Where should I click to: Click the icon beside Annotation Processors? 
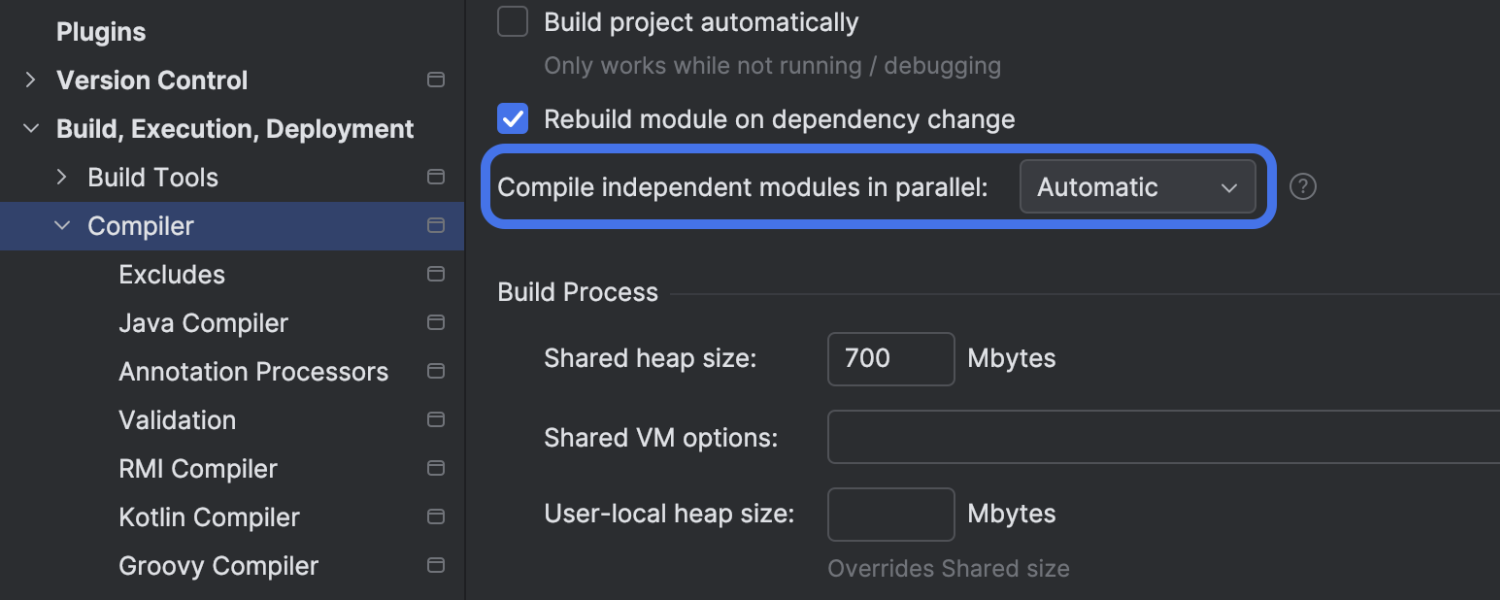436,371
